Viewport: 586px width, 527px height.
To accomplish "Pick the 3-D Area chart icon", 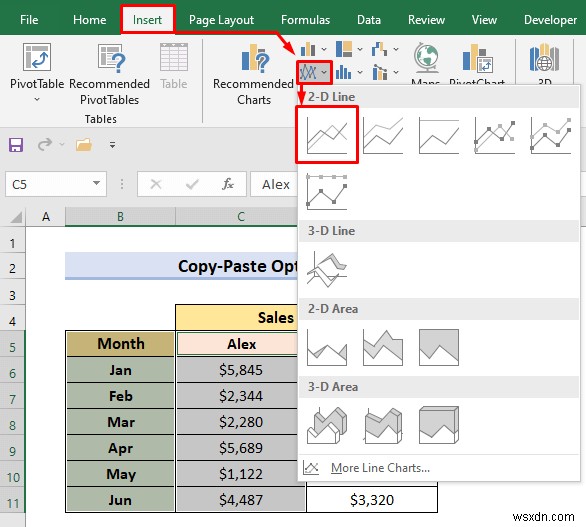I will 327,425.
